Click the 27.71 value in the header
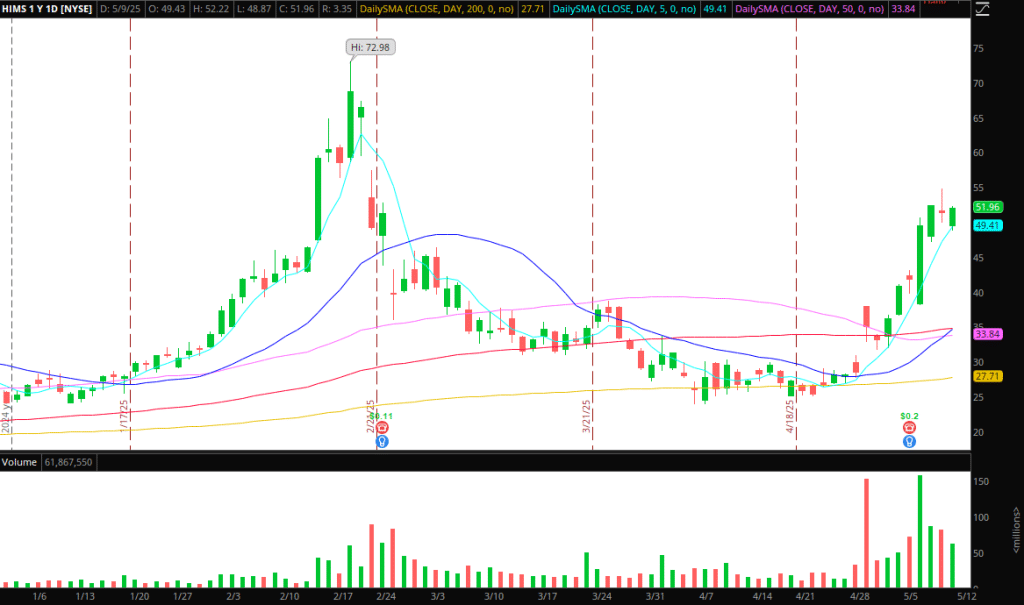 [x=533, y=9]
